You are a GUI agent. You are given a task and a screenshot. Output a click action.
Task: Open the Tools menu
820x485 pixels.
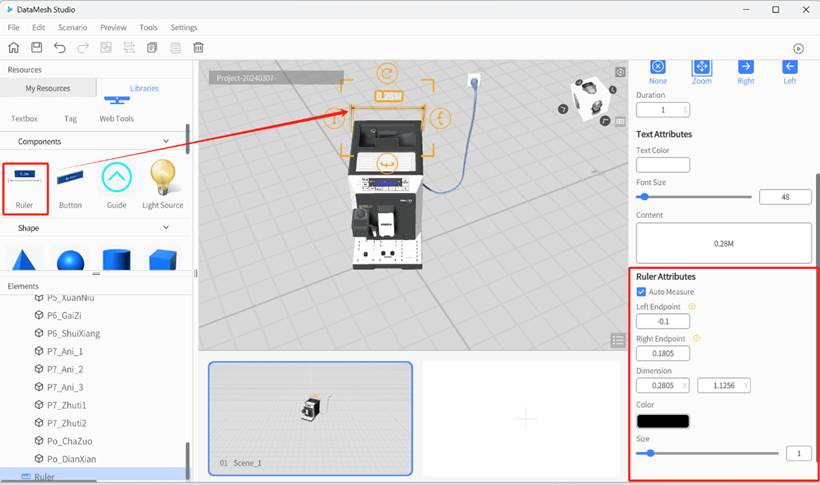coord(148,27)
